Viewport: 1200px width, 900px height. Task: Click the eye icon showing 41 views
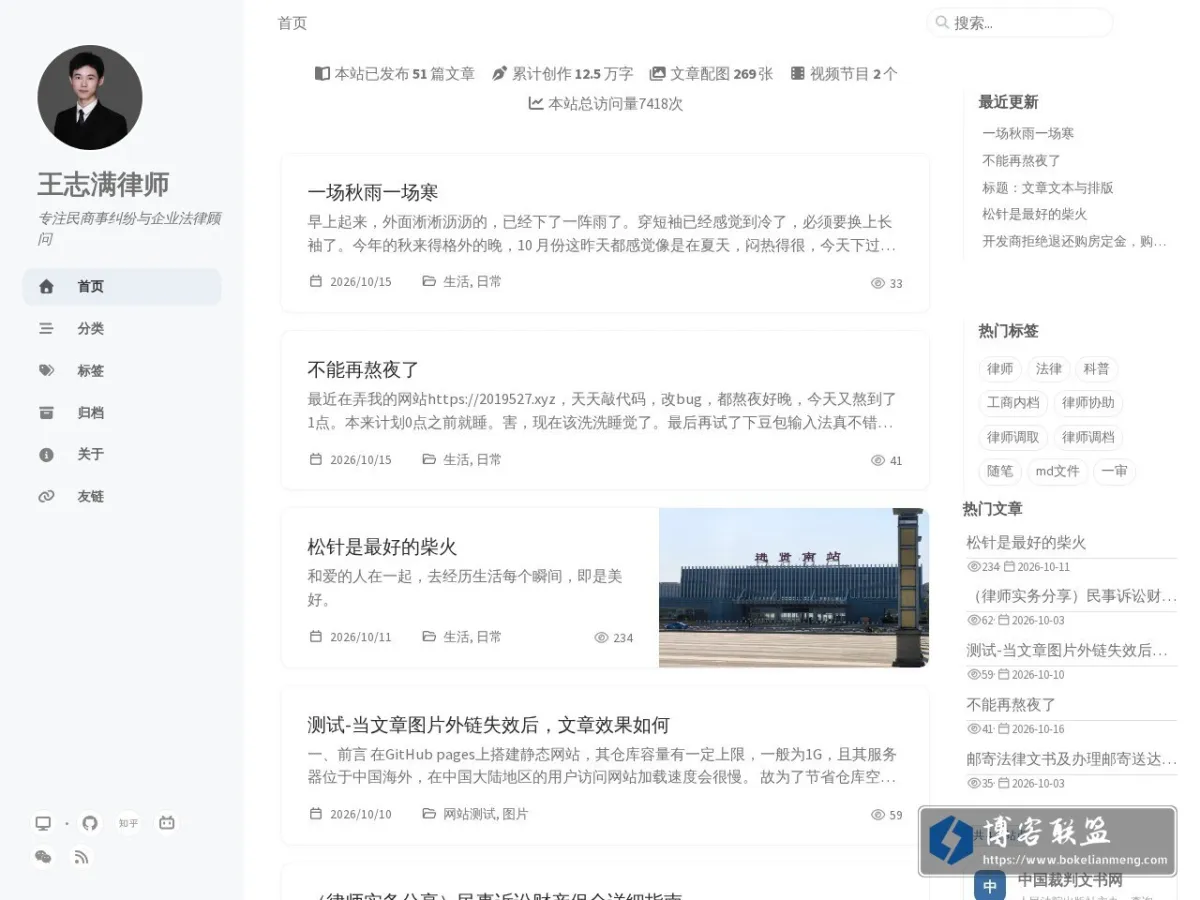click(878, 461)
